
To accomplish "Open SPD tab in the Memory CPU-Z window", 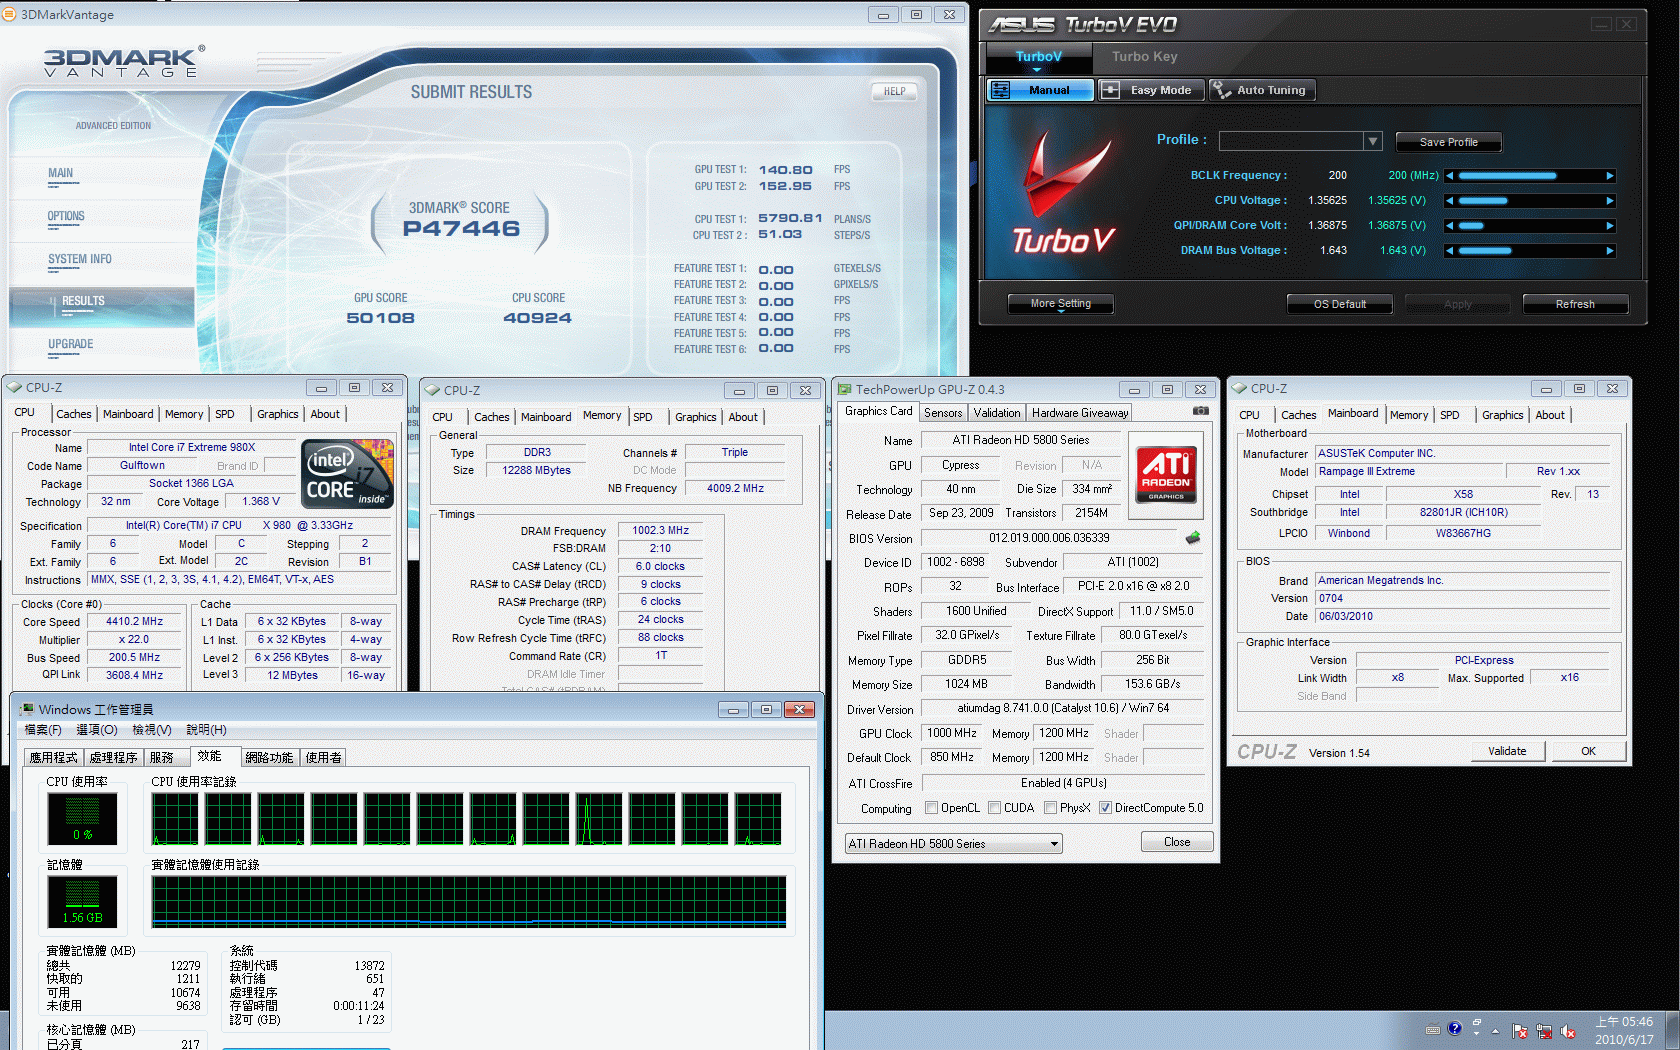I will pos(643,417).
